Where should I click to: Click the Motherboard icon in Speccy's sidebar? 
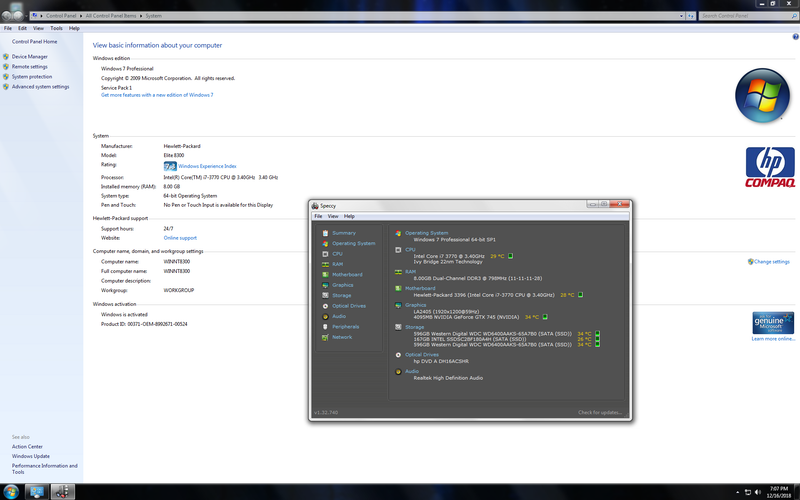click(325, 274)
